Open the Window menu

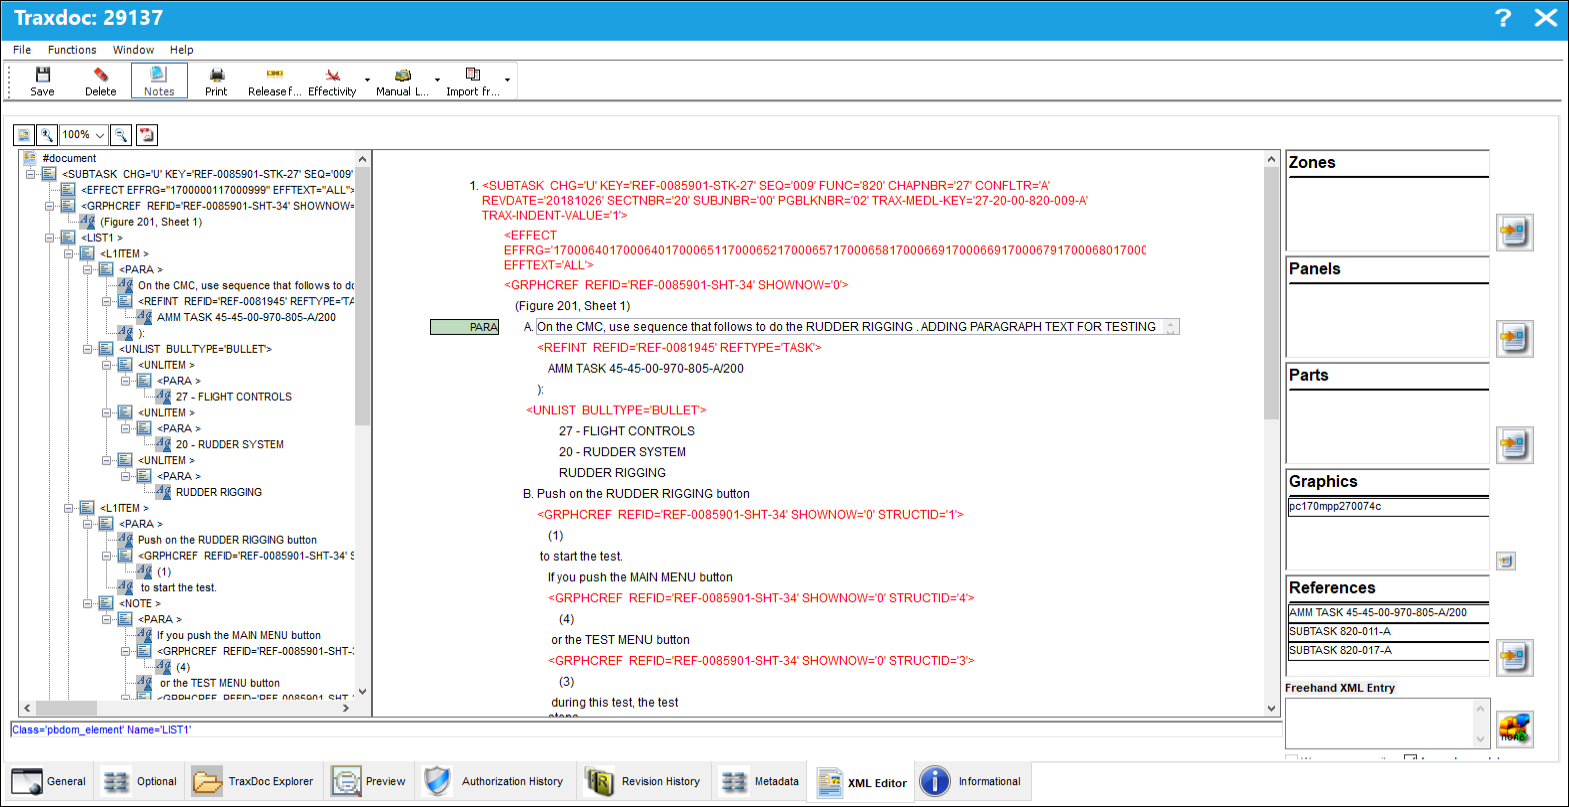[x=133, y=50]
